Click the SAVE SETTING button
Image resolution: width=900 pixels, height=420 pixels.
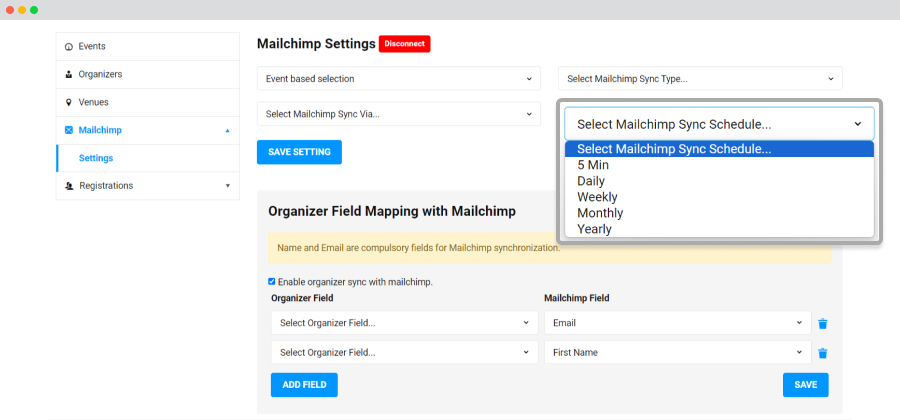point(299,152)
